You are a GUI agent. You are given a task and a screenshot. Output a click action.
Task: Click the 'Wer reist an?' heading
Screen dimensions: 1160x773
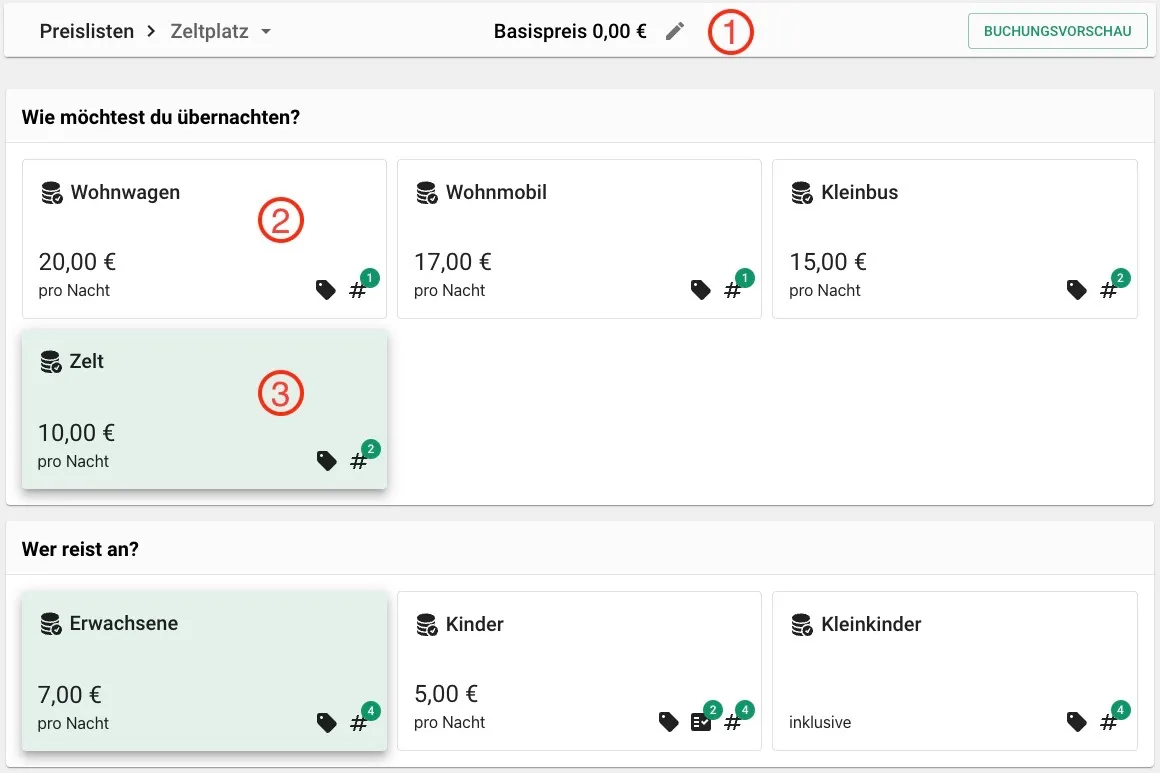(x=80, y=549)
